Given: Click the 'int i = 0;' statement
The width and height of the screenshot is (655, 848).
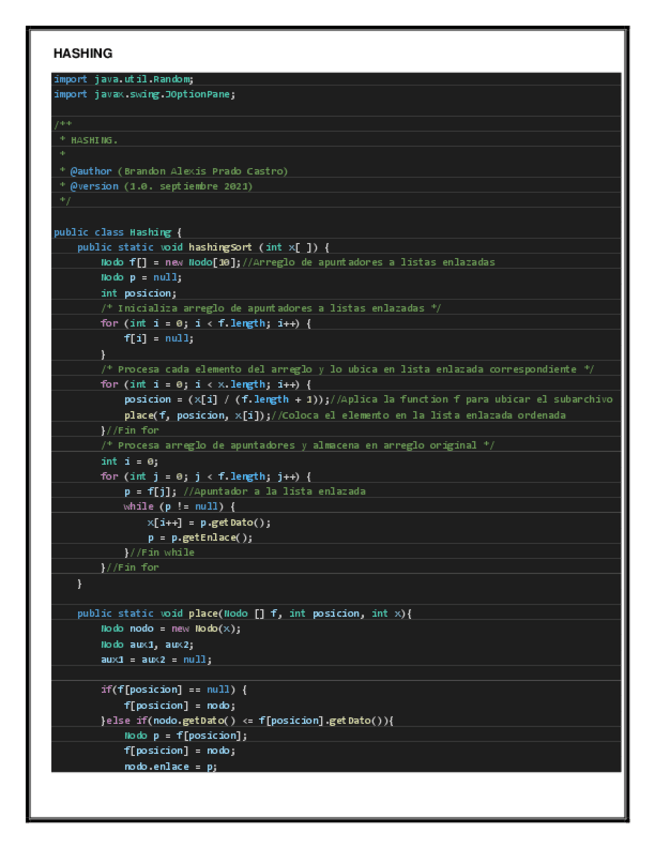Looking at the screenshot, I should 129,461.
